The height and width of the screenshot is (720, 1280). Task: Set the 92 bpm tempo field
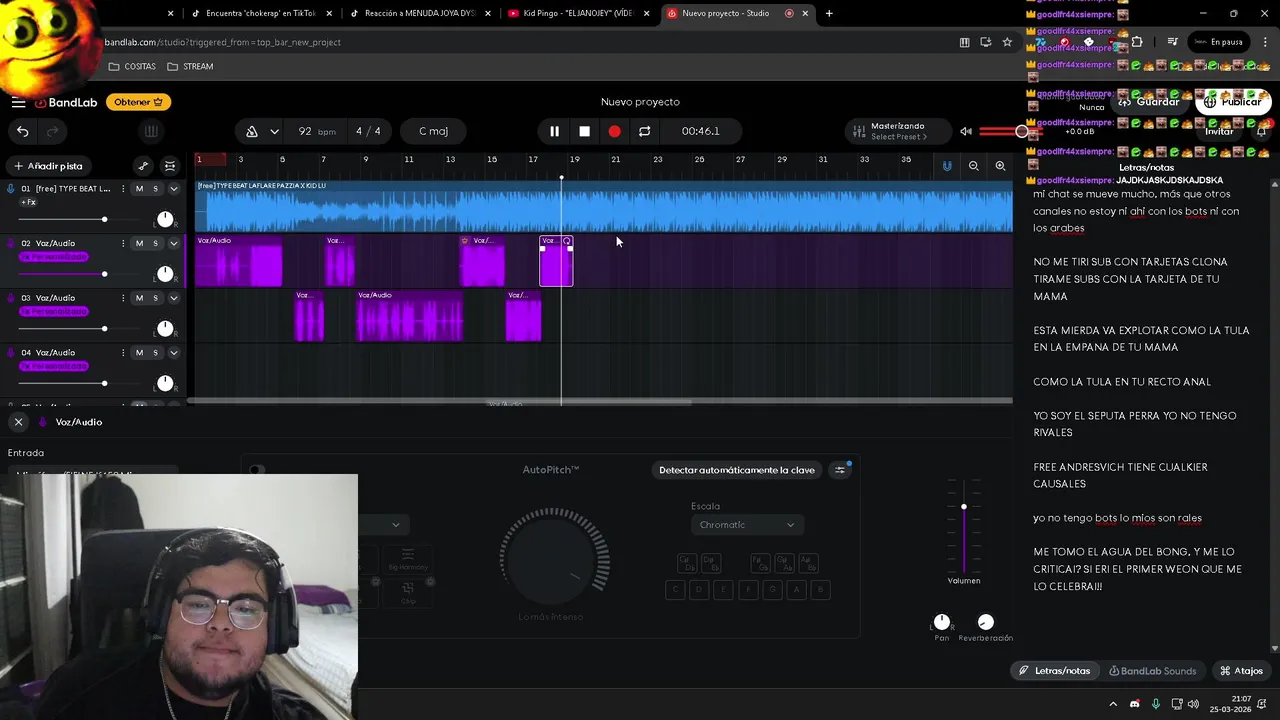pyautogui.click(x=314, y=131)
